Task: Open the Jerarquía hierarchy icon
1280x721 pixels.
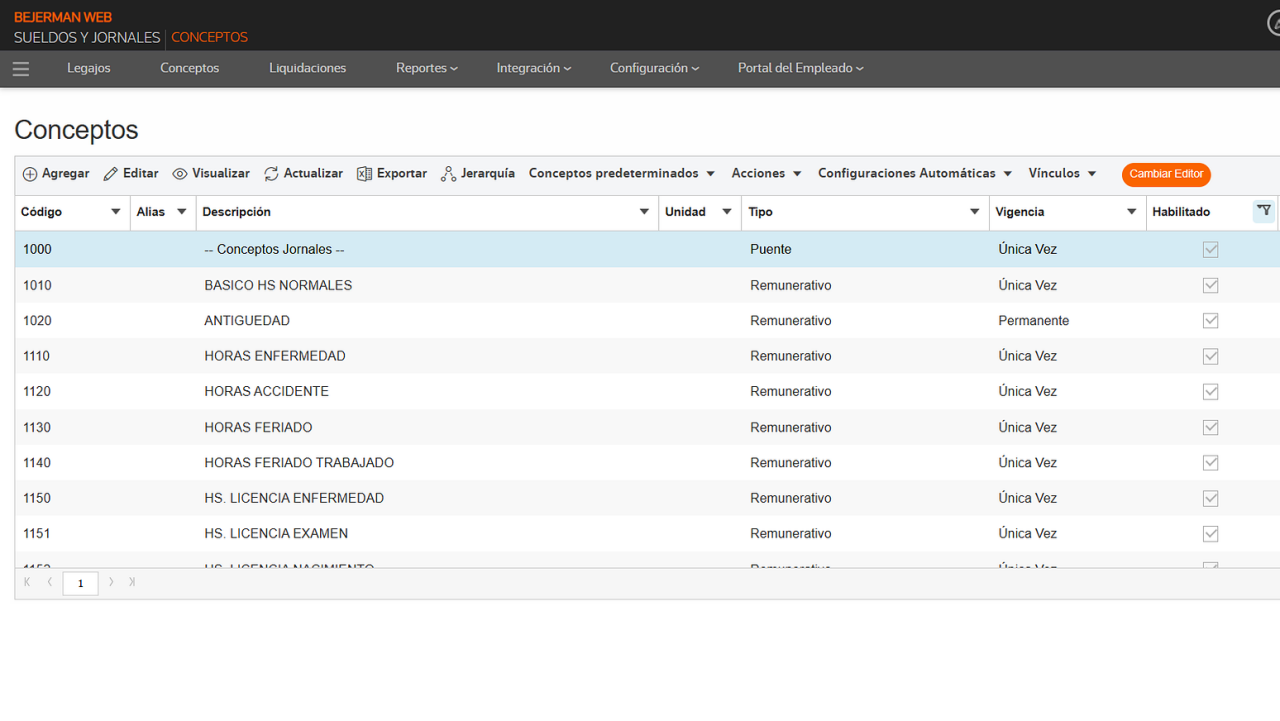Action: click(x=449, y=174)
